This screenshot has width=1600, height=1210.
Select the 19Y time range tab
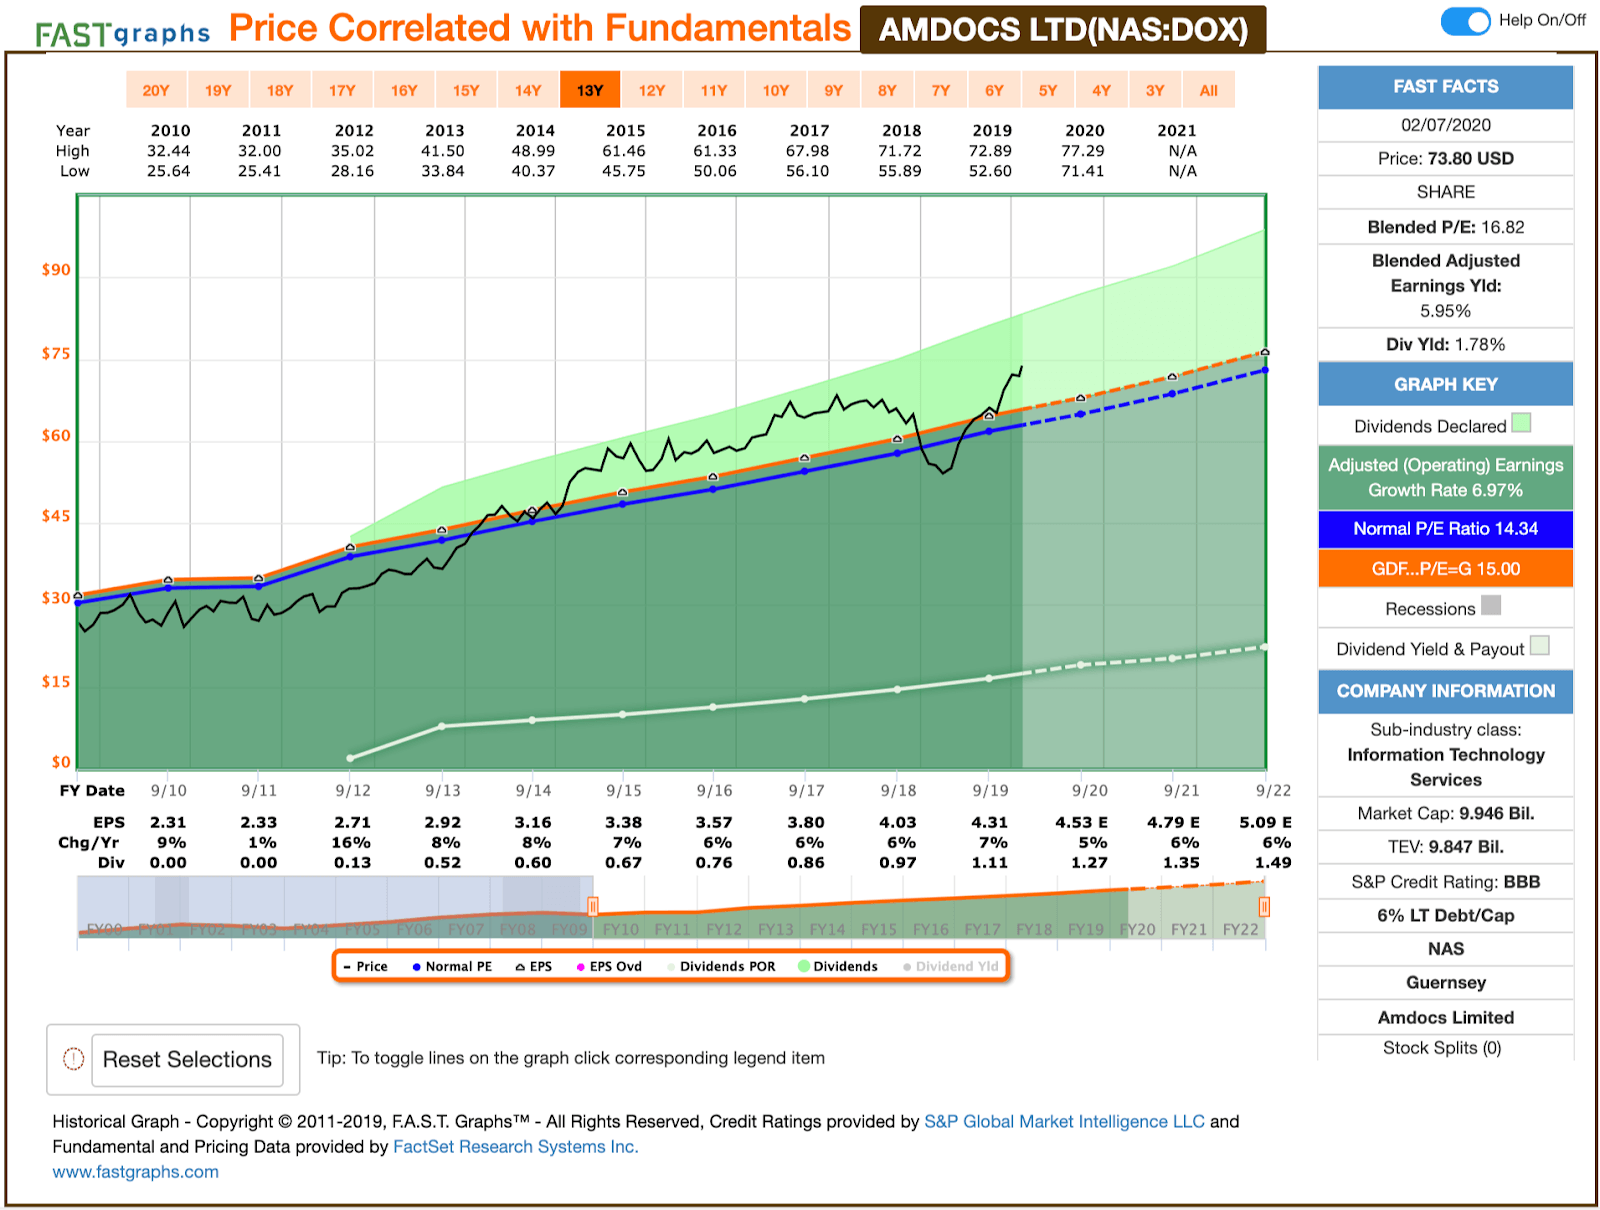pos(218,90)
